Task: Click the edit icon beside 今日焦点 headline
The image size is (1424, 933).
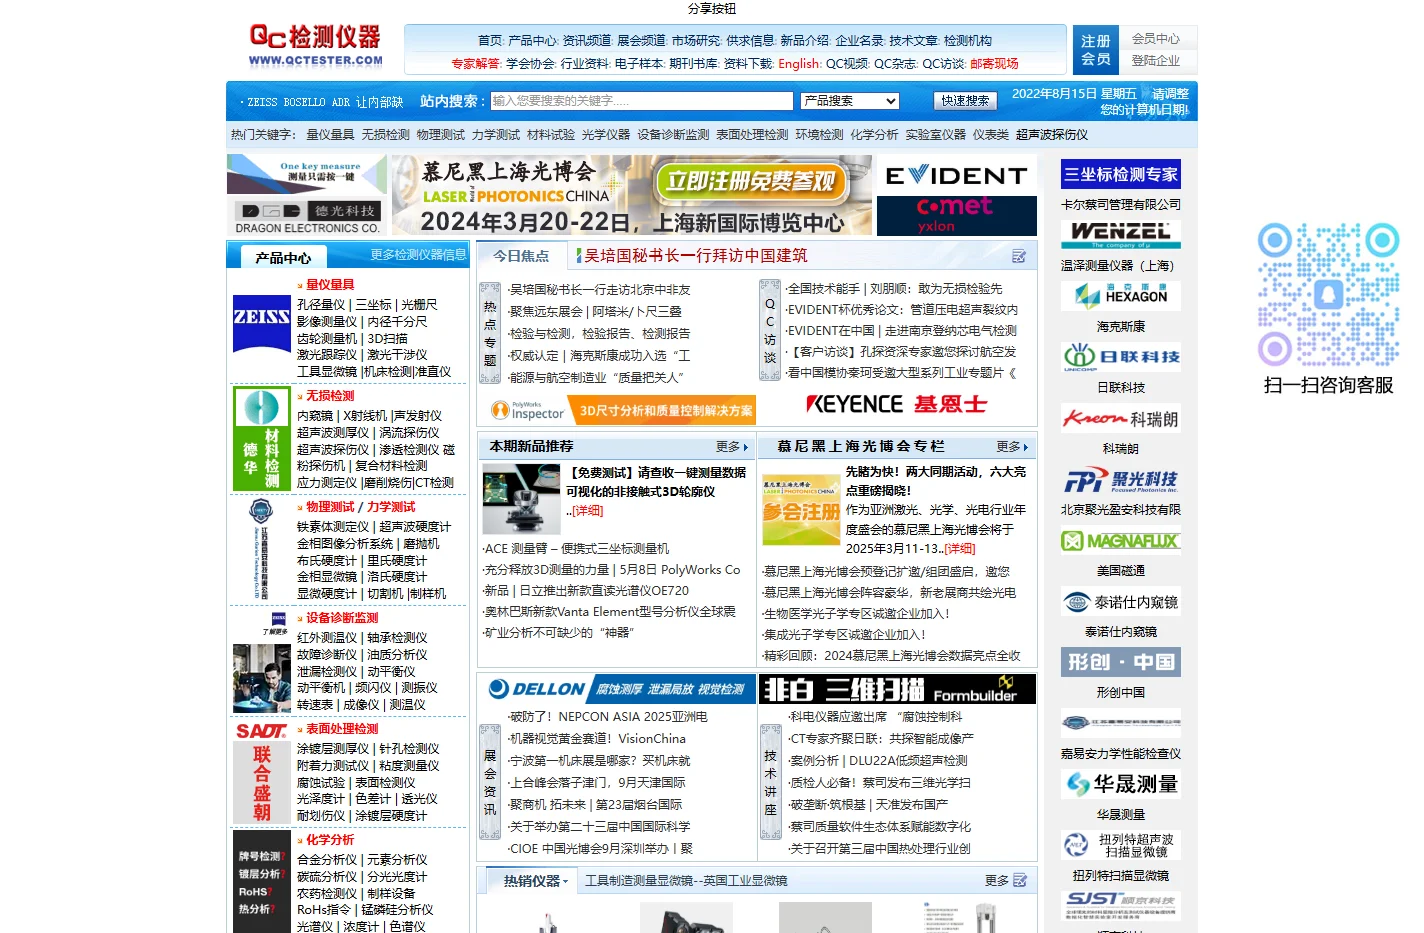Action: pos(1019,257)
